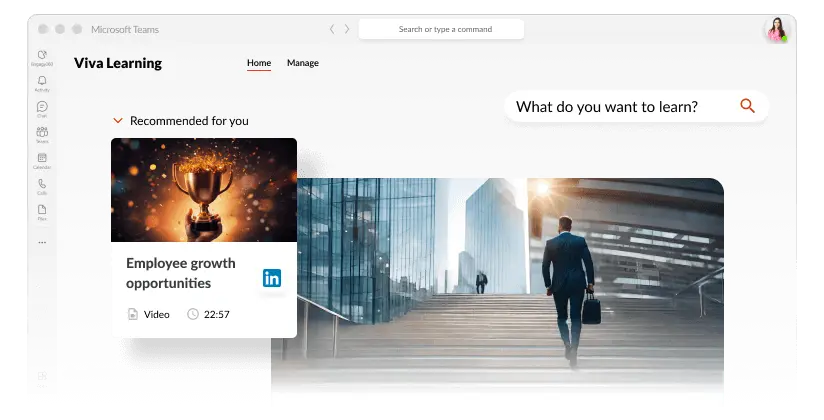The height and width of the screenshot is (420, 824).
Task: Show more apps via ellipsis icon
Action: pos(42,242)
